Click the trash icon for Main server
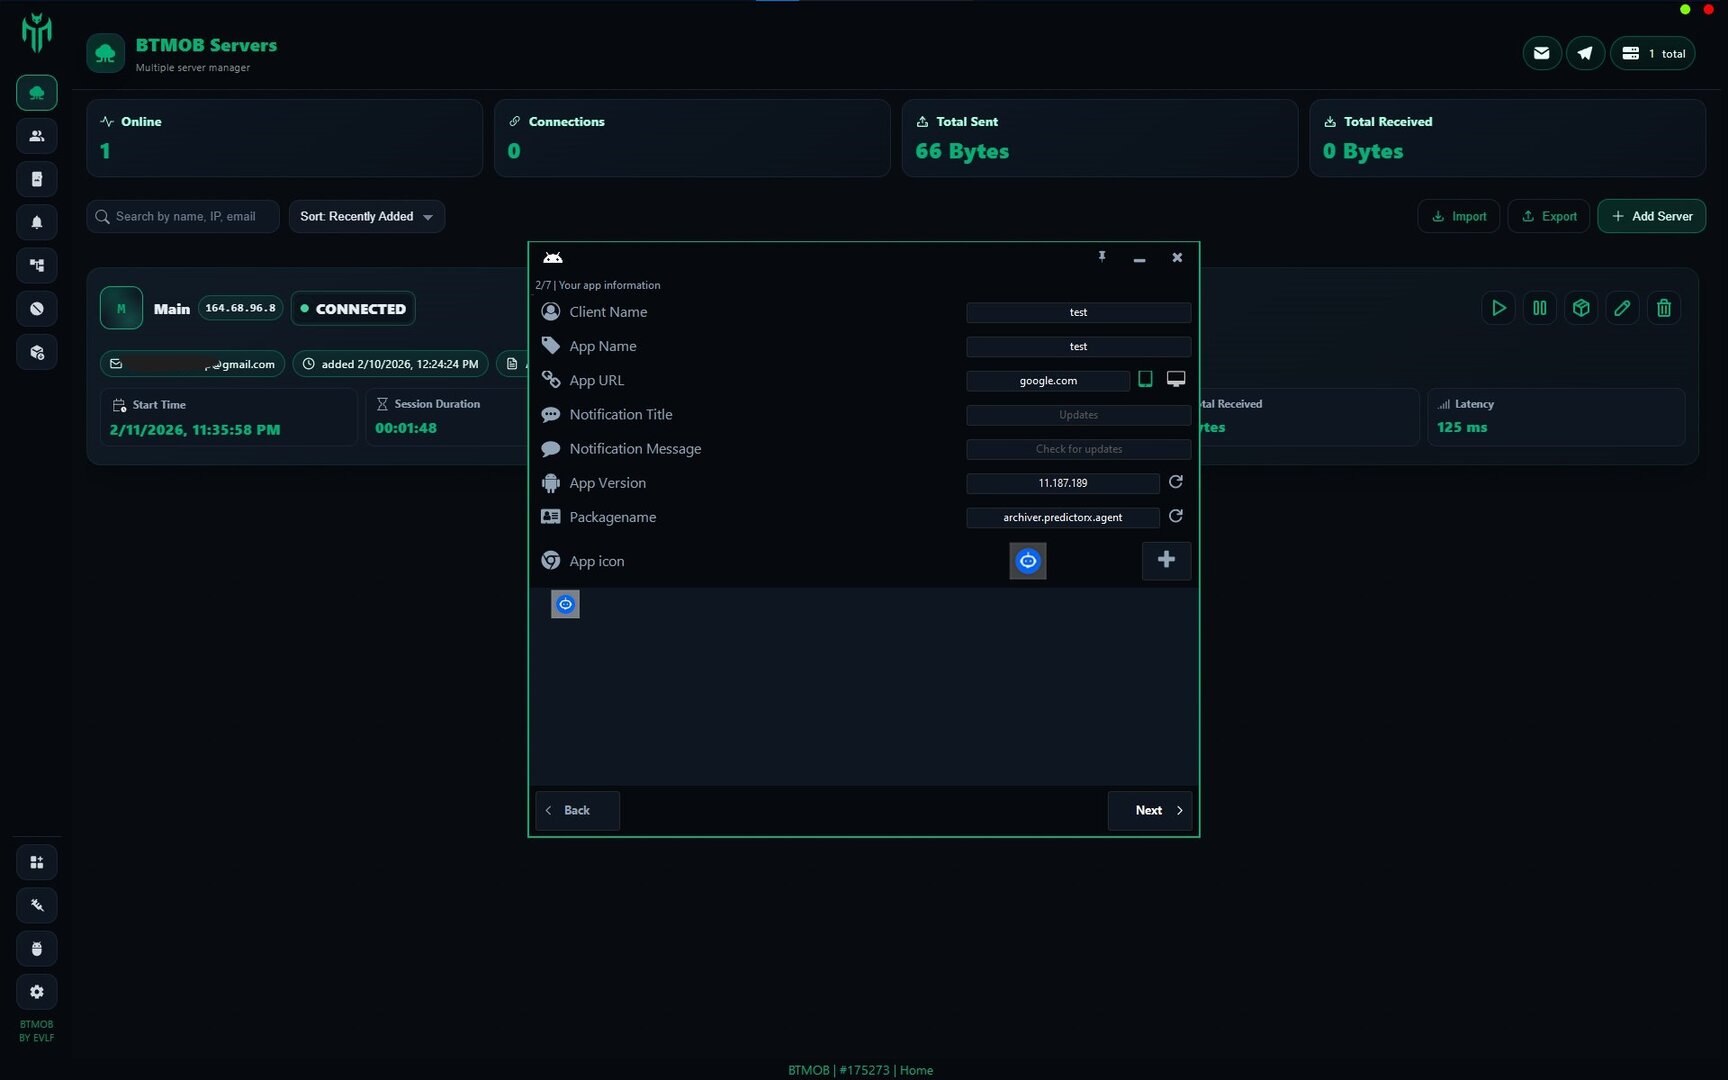Screen dimensions: 1728x1080 1663,308
